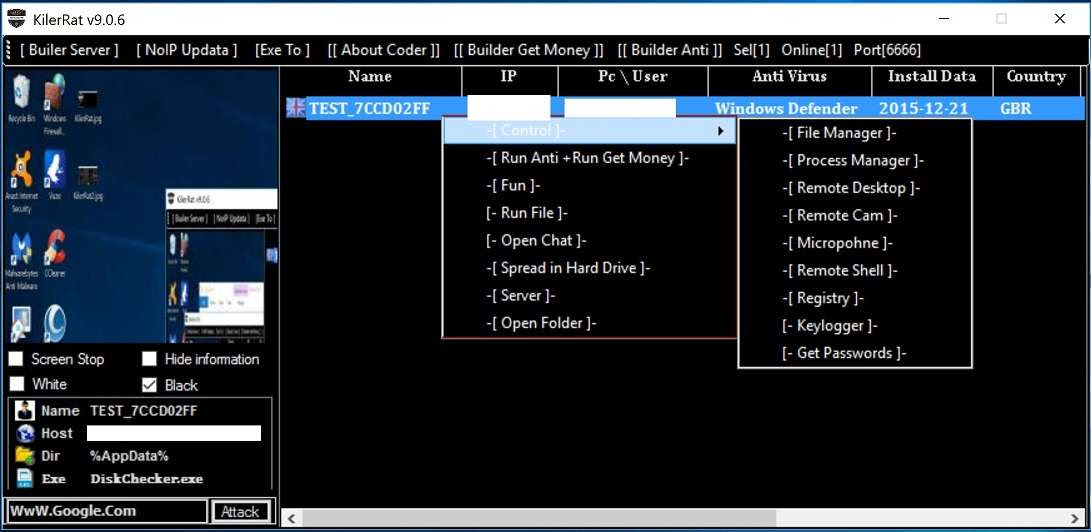Click the Install Data column header
This screenshot has height=532, width=1091.
coord(932,77)
